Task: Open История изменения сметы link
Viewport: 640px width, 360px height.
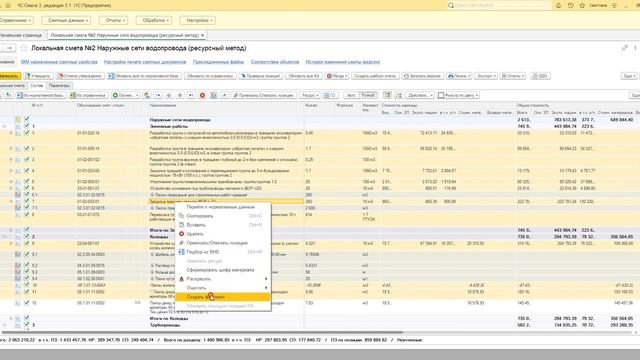Action: click(x=343, y=62)
